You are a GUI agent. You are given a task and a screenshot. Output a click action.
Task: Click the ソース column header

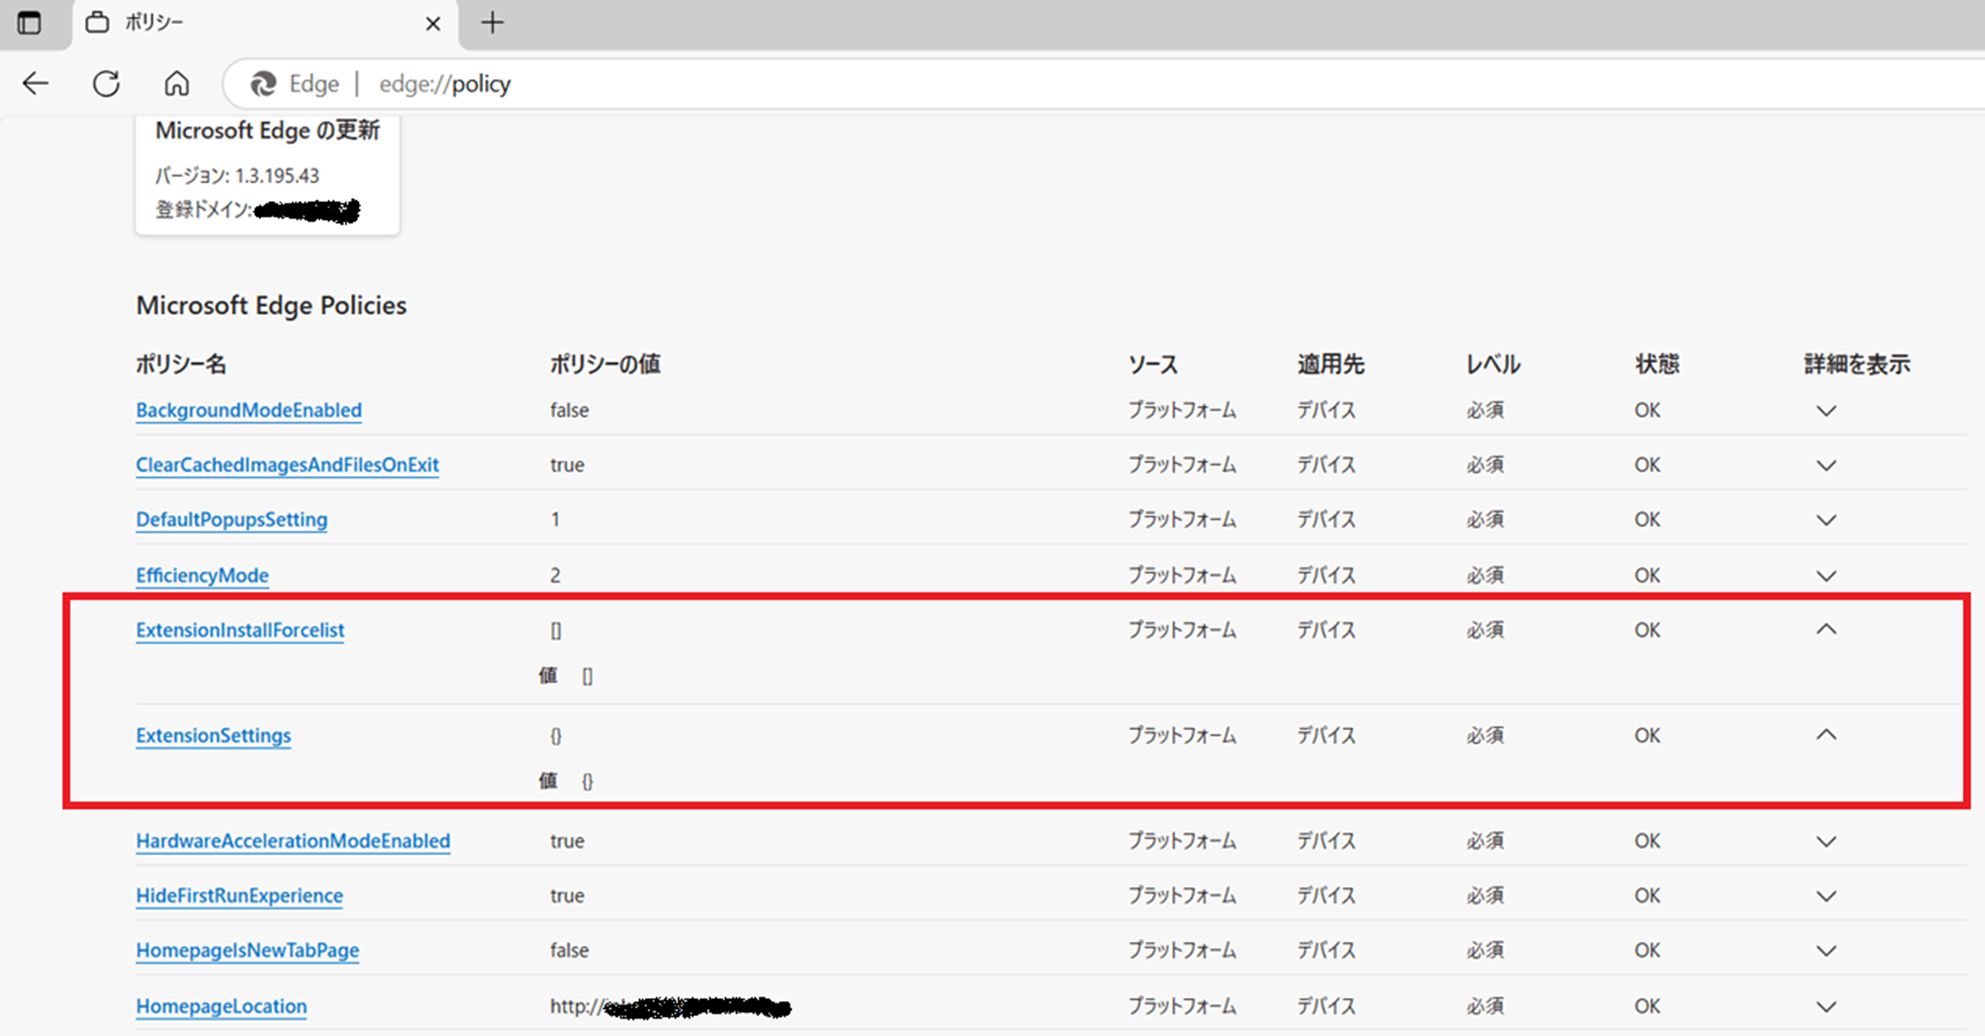coord(1153,364)
